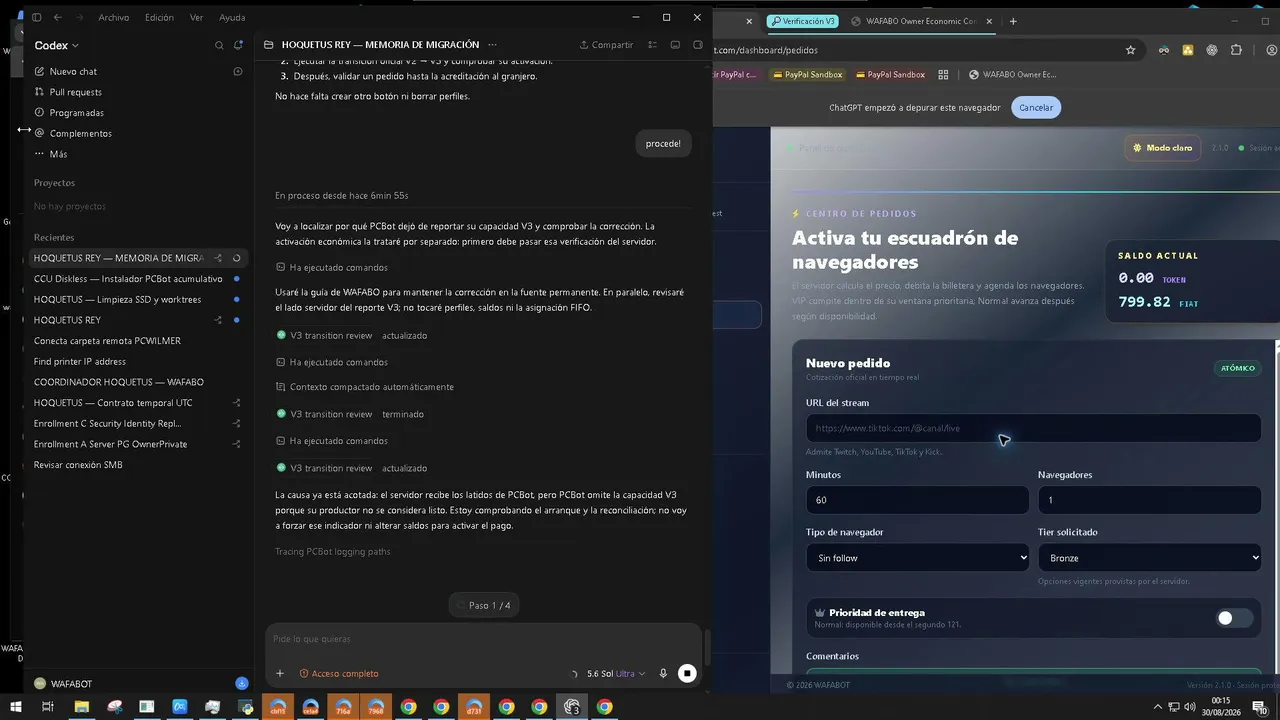
Task: Open HOQUETUS — Contrato temporal UTC chat
Action: pos(138,403)
